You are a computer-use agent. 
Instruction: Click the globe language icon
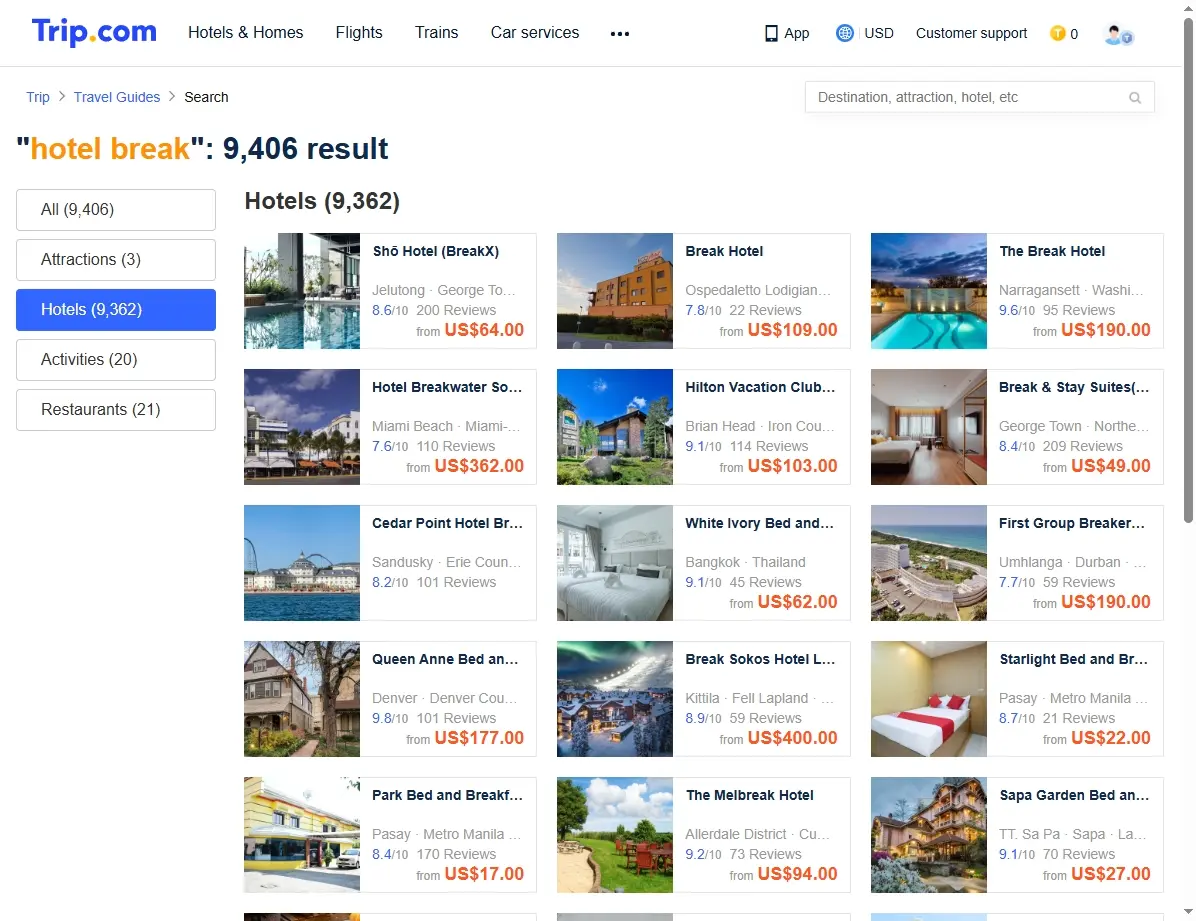(844, 33)
